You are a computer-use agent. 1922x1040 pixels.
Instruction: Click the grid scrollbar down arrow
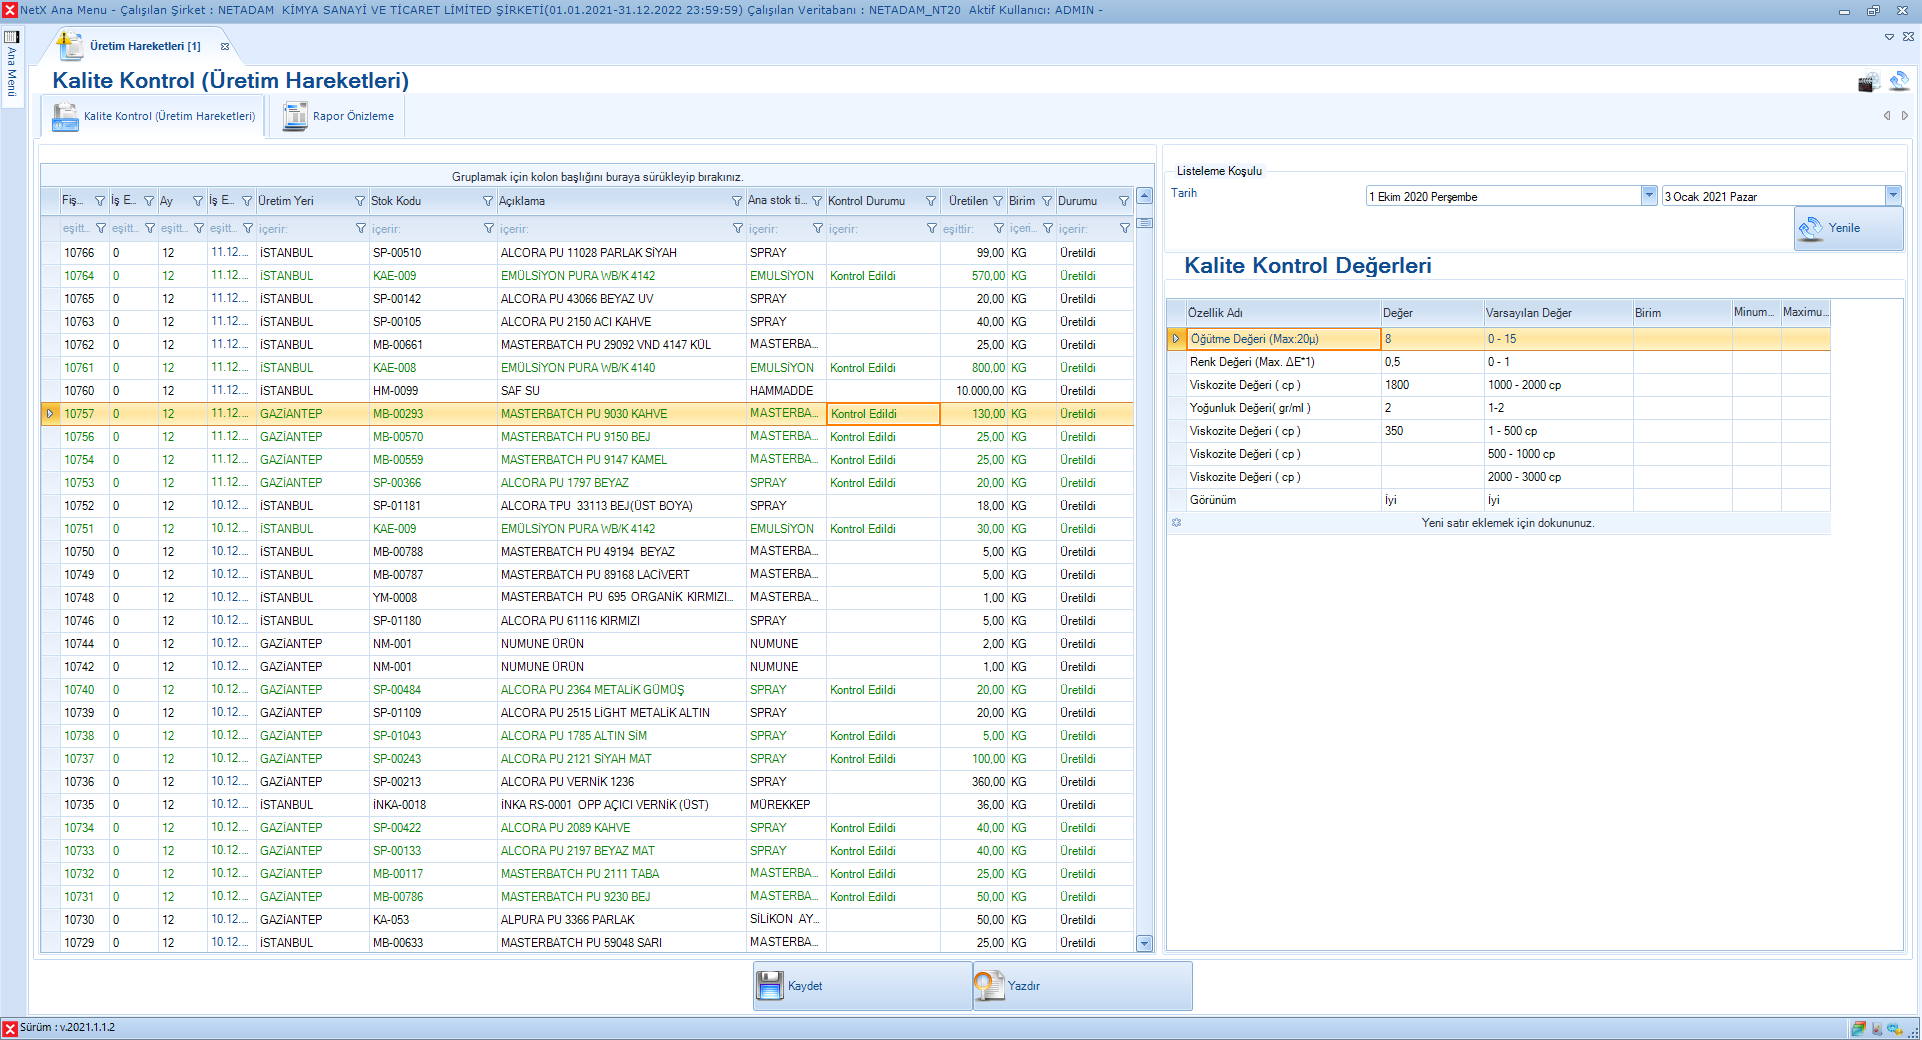[x=1144, y=943]
